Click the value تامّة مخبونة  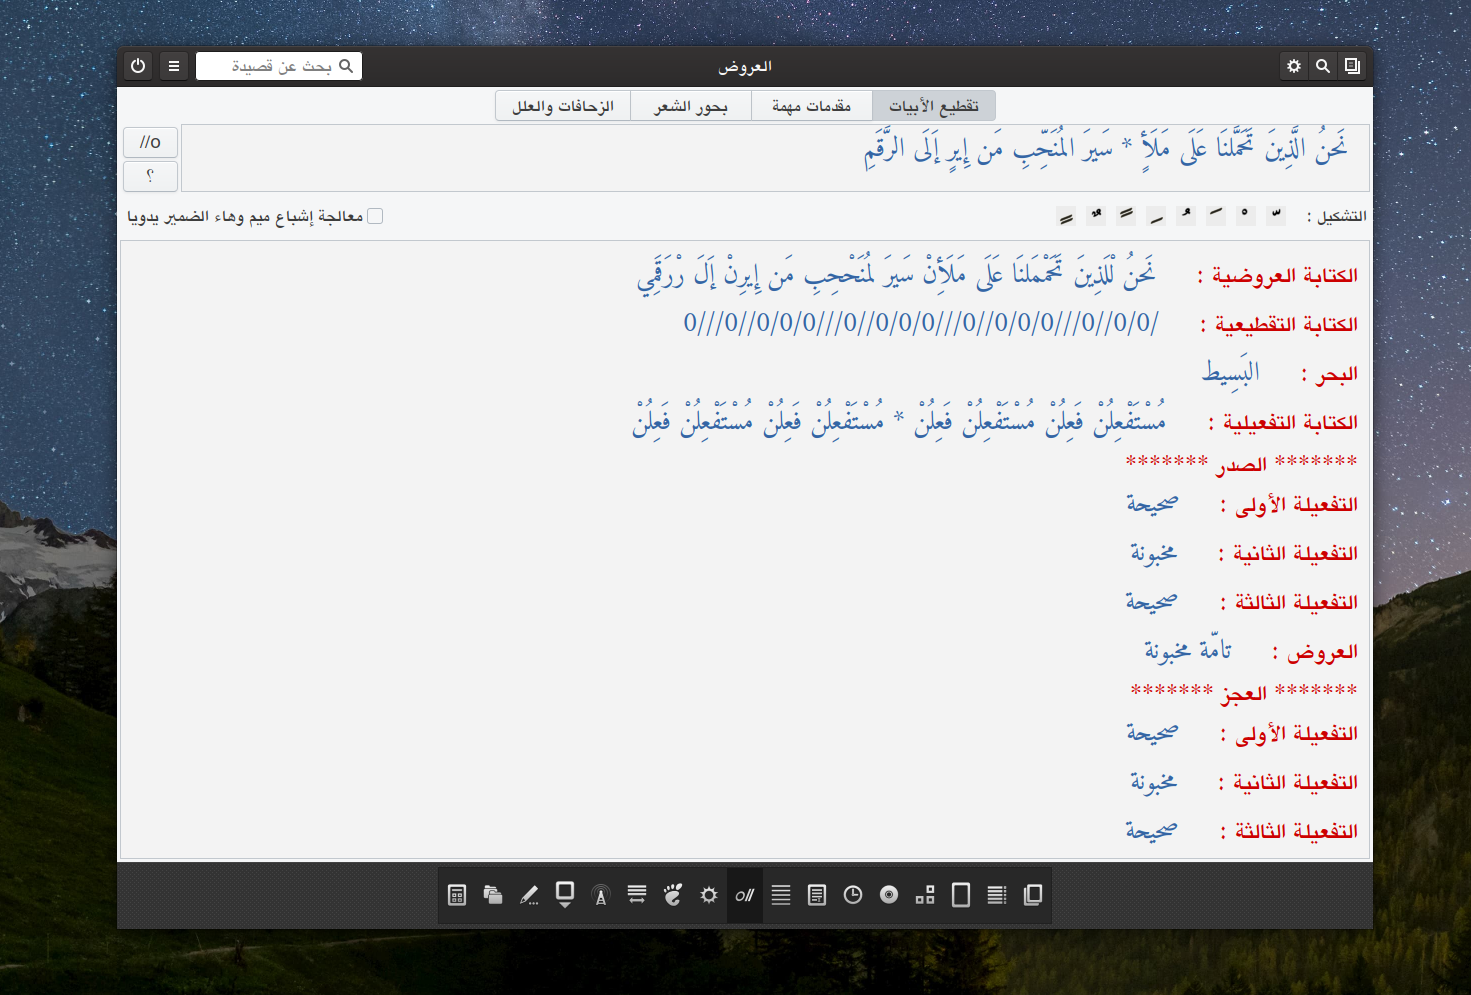coord(1188,651)
